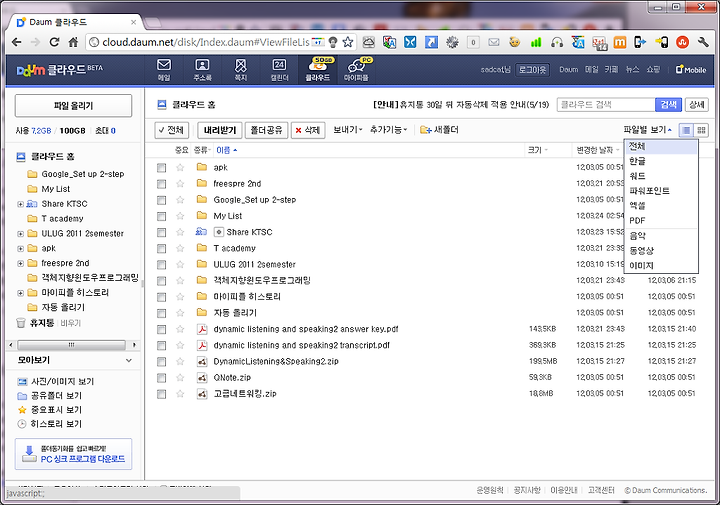Select 파워포인트 in file type menu
720x505 pixels.
(661, 191)
